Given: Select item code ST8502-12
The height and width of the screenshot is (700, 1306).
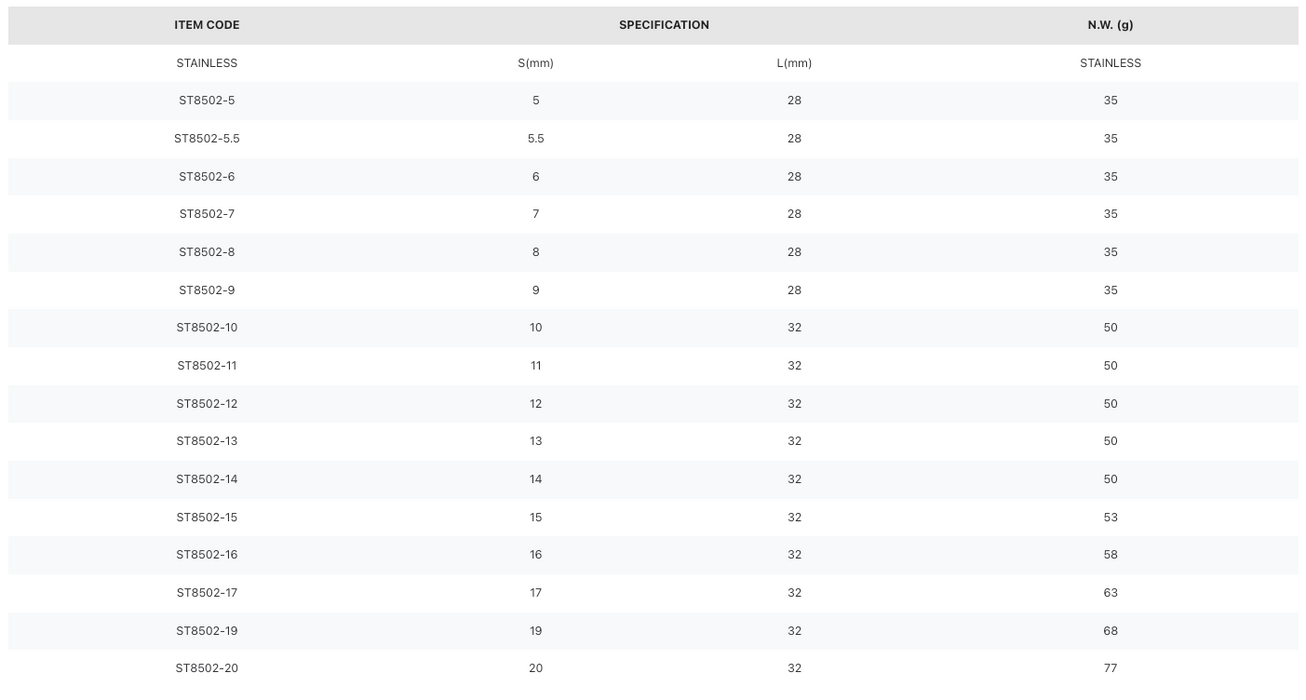Looking at the screenshot, I should [207, 404].
